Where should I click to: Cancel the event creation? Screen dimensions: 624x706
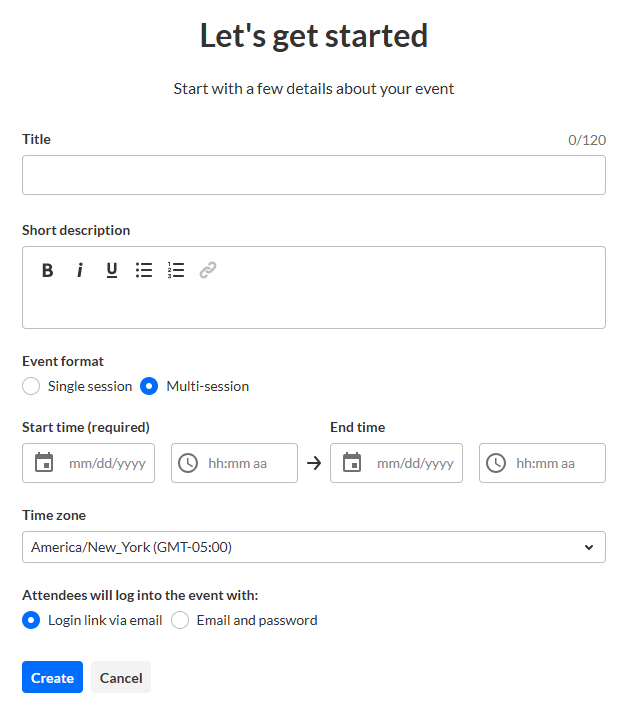coord(121,677)
